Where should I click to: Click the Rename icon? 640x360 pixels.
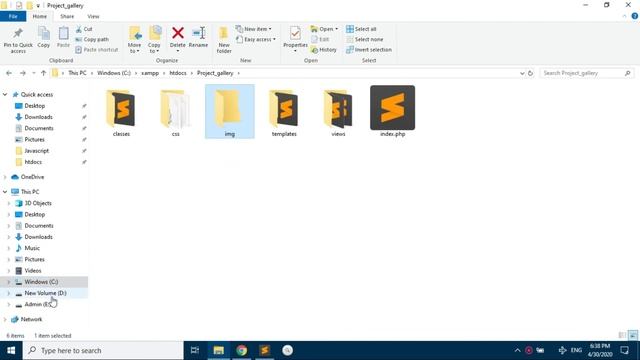(198, 33)
